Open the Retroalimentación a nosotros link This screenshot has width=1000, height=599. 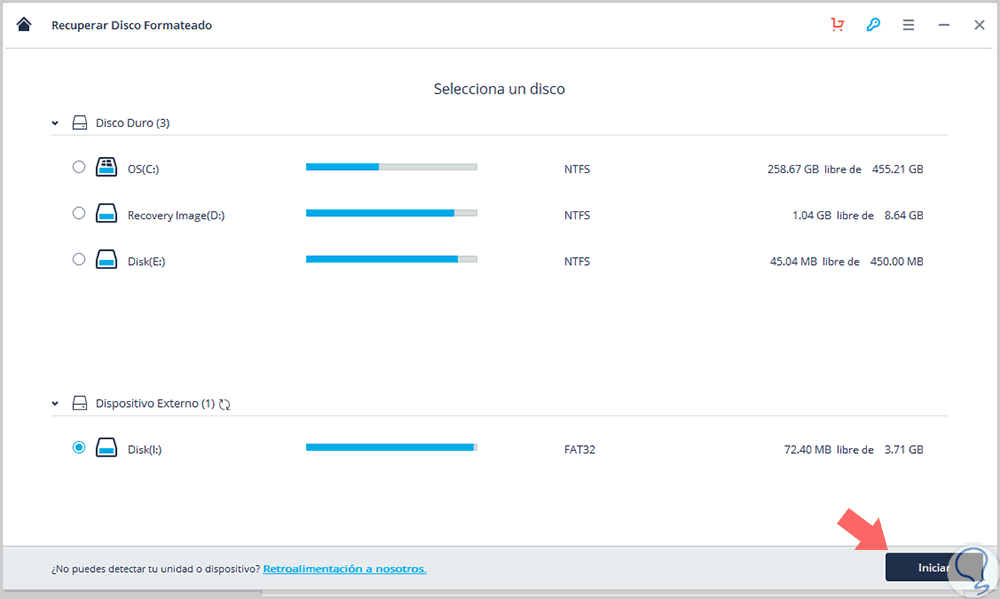coord(344,569)
